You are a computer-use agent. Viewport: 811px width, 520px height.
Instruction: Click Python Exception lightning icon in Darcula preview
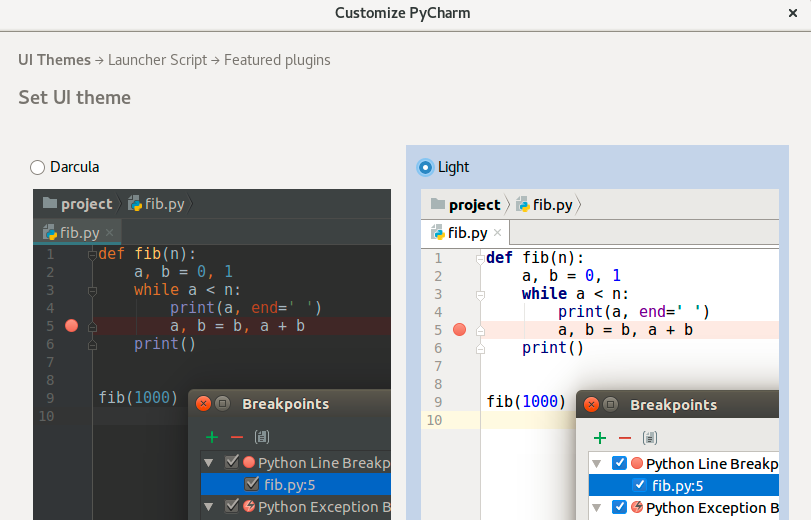[249, 506]
